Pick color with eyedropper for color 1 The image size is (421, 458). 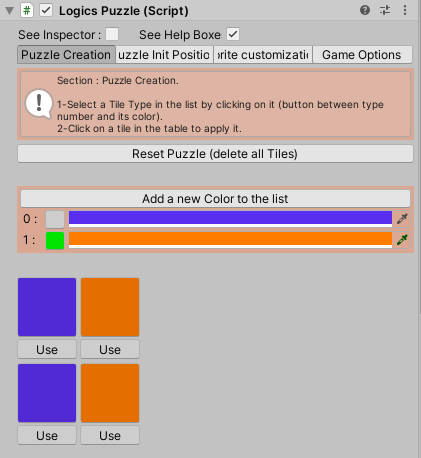[402, 240]
